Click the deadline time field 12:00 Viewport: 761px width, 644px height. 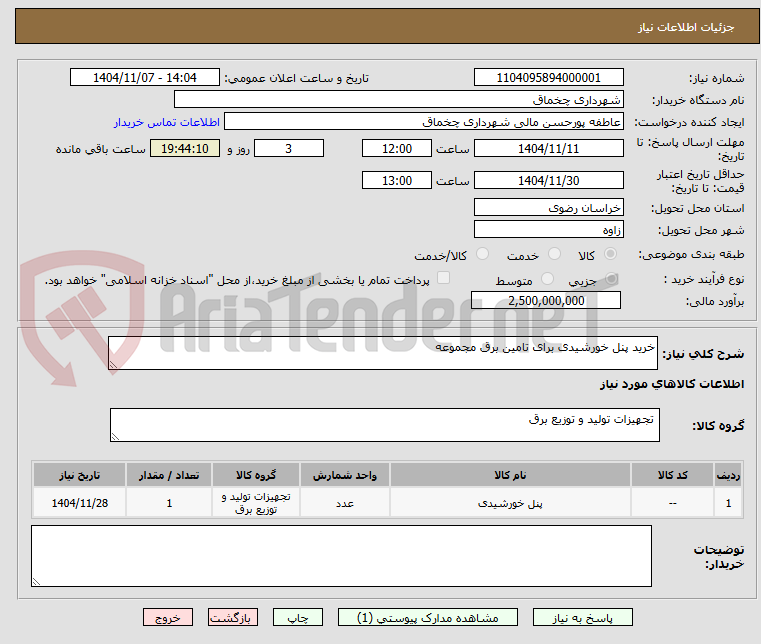click(397, 148)
